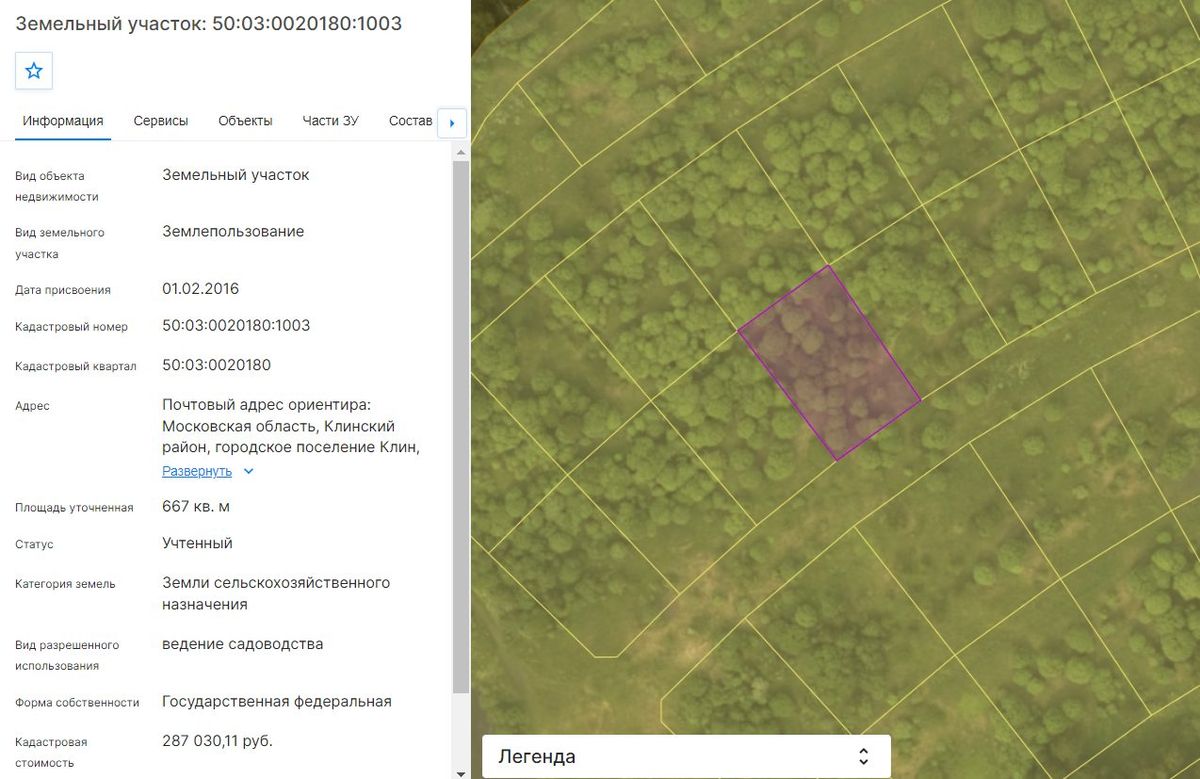Click label Вид разрешенного использования
Screen dimensions: 1200x779
coord(67,655)
